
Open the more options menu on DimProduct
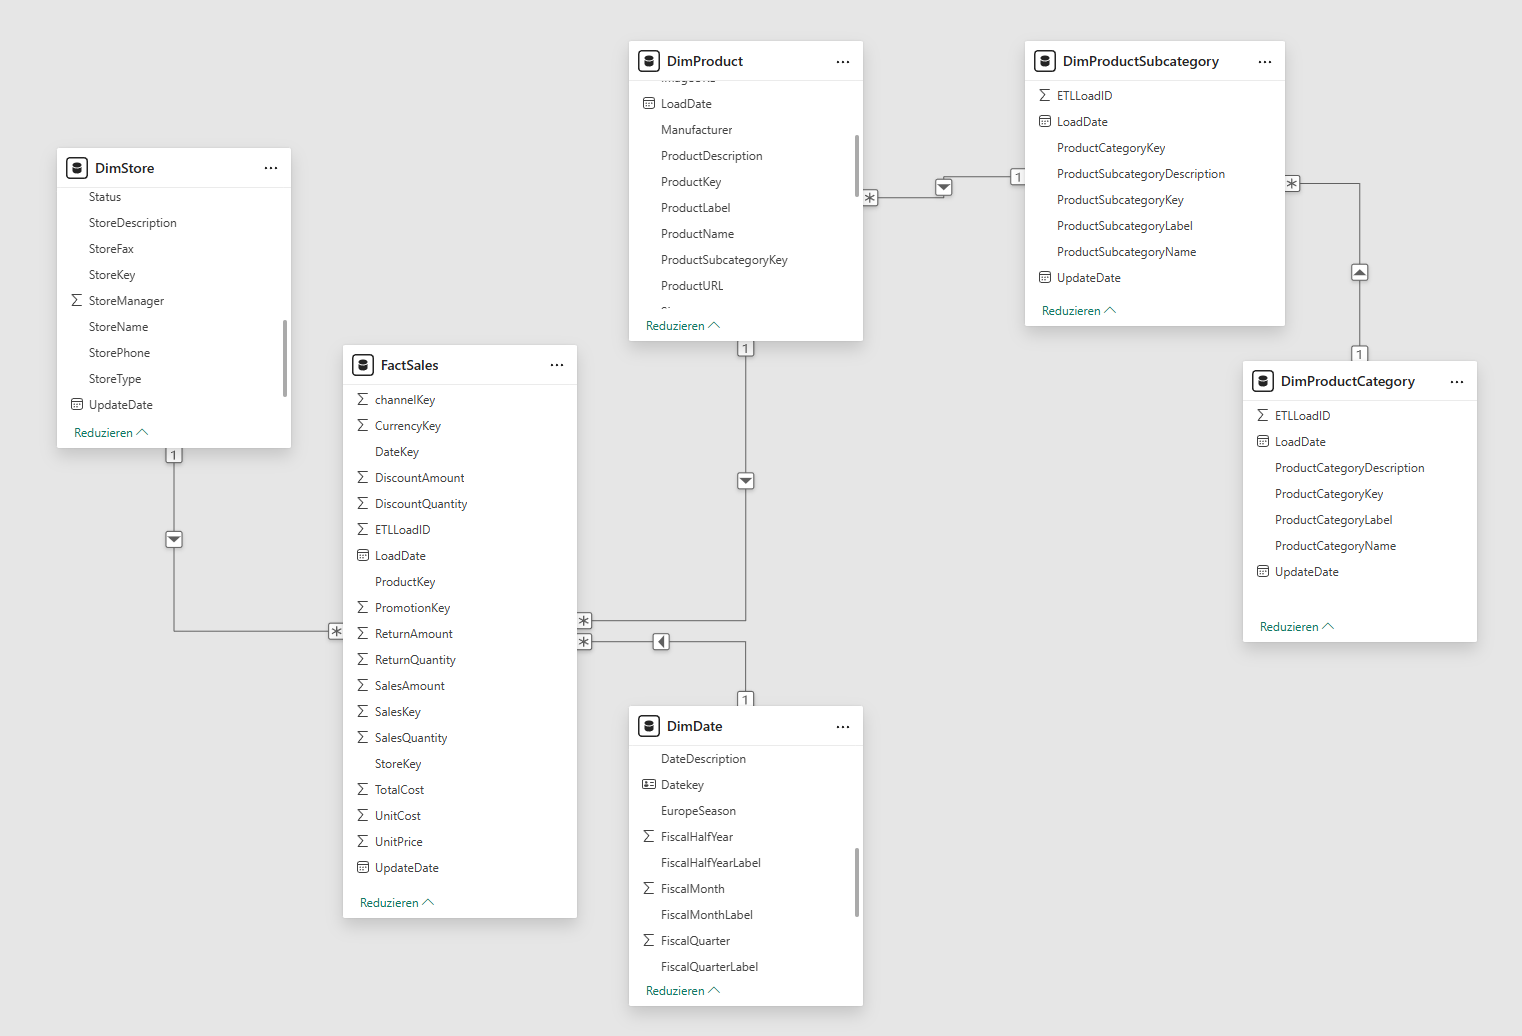[842, 61]
